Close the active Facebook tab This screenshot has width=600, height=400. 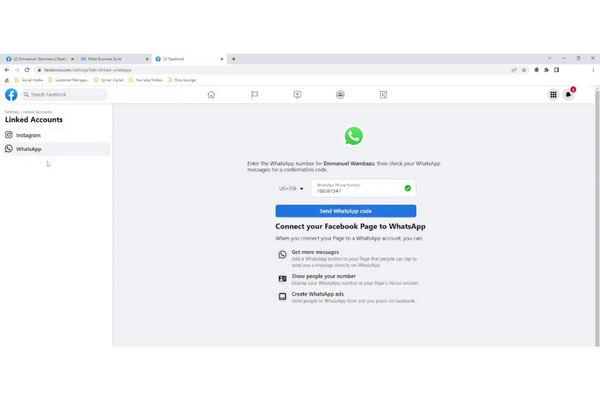[x=222, y=59]
